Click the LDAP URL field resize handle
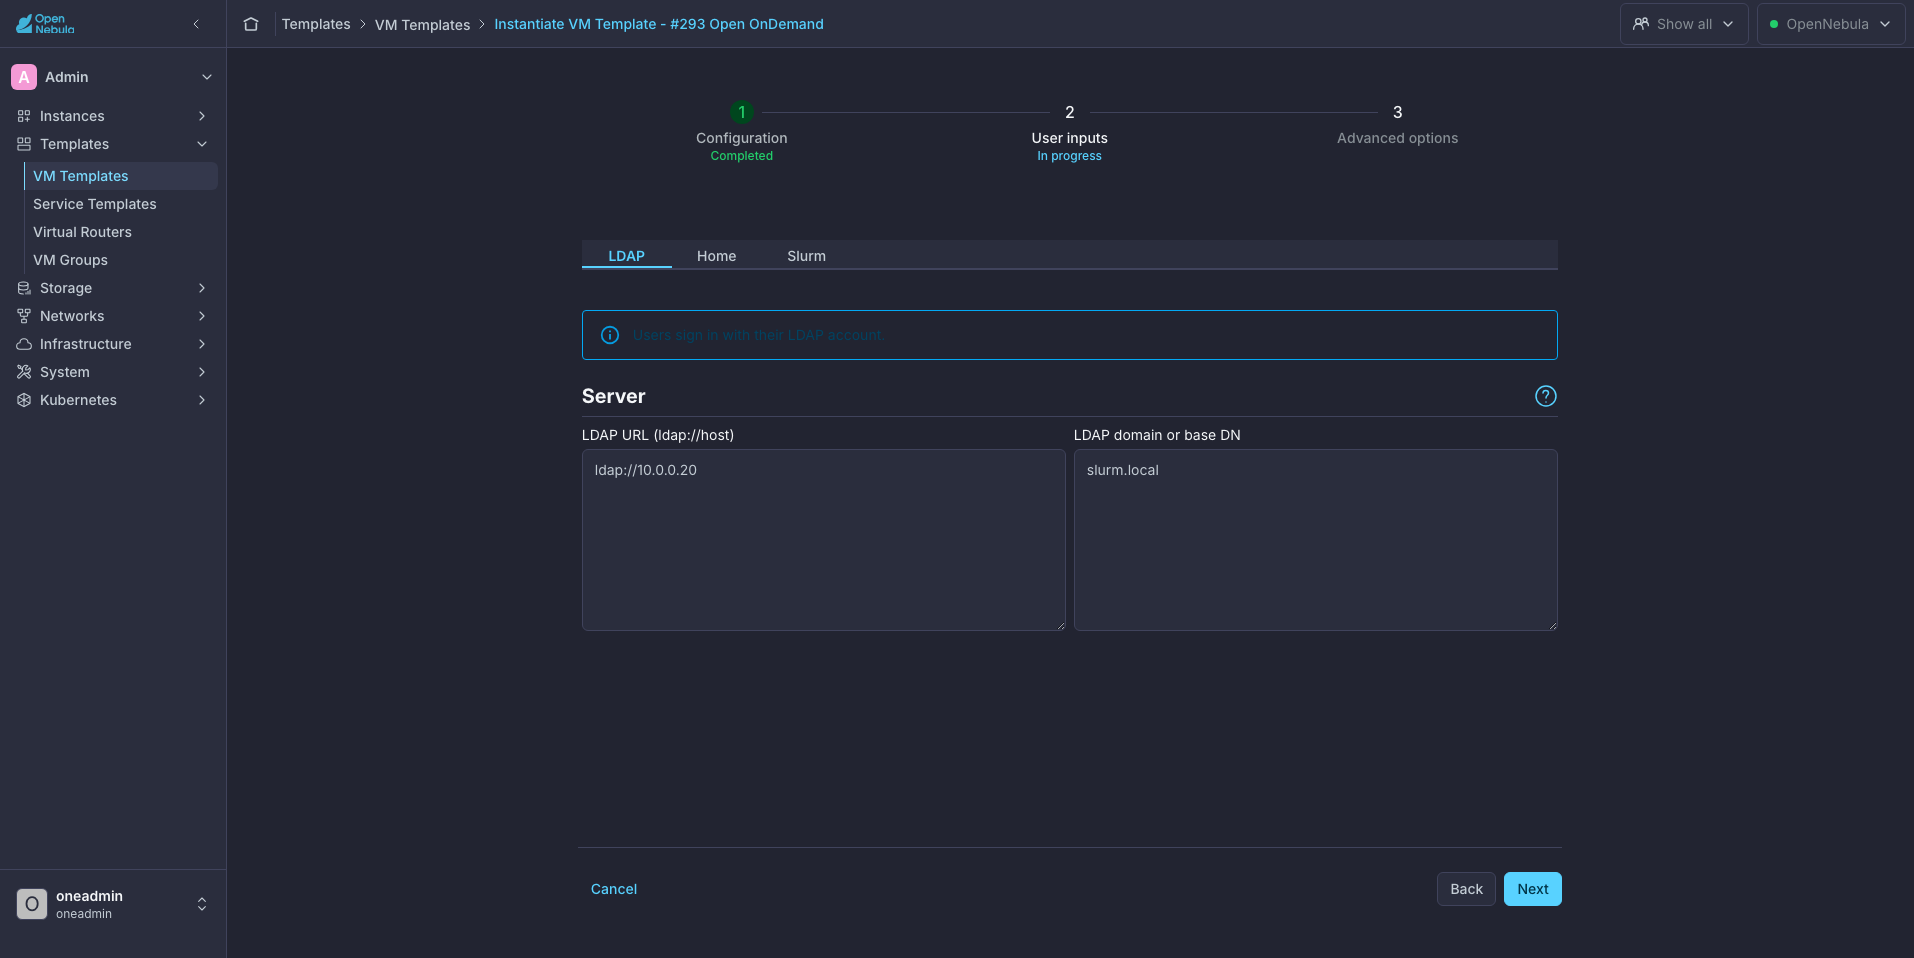Screen dimensions: 1914x958 [x=1060, y=625]
